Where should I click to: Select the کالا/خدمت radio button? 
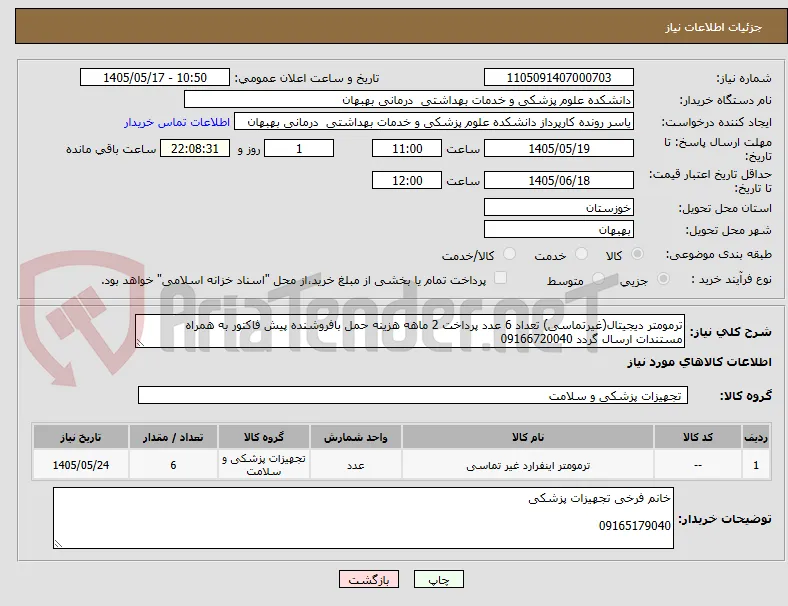click(x=510, y=254)
